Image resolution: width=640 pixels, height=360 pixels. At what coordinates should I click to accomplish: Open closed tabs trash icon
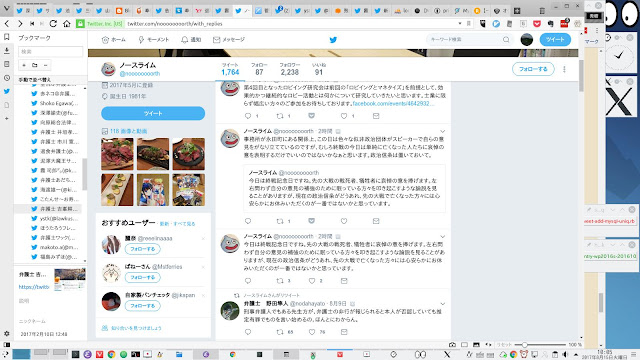pos(542,11)
